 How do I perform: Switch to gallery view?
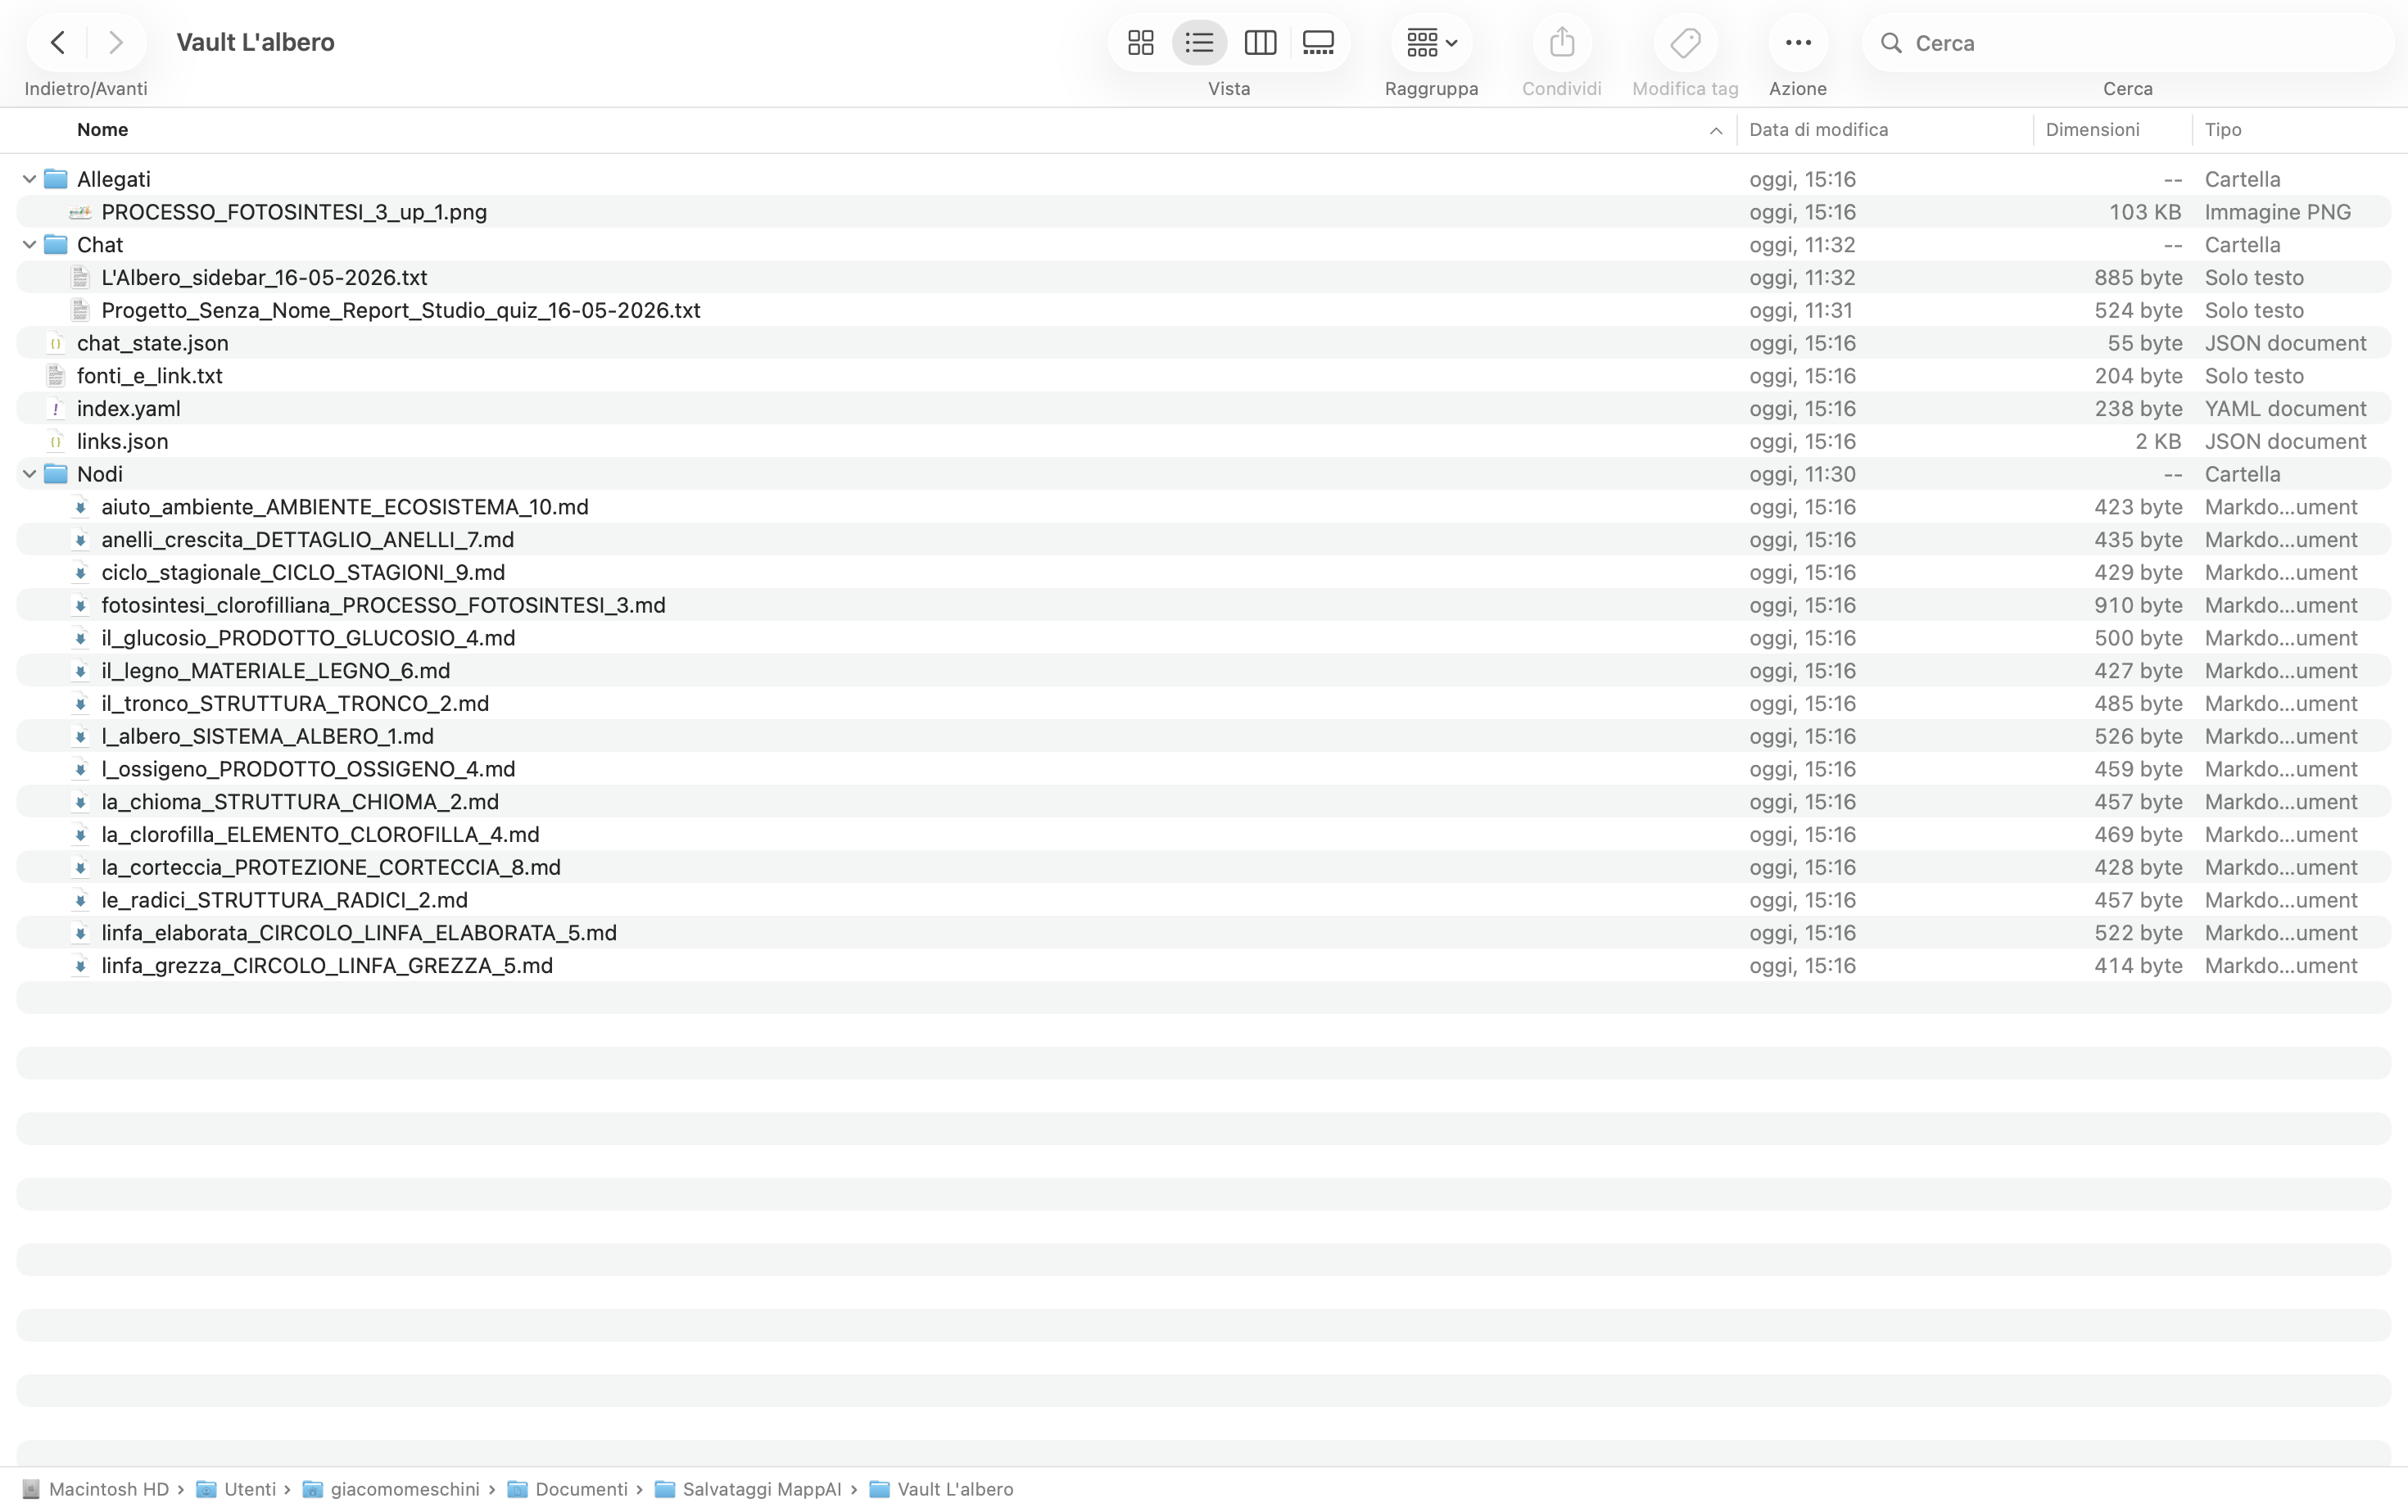pos(1318,43)
